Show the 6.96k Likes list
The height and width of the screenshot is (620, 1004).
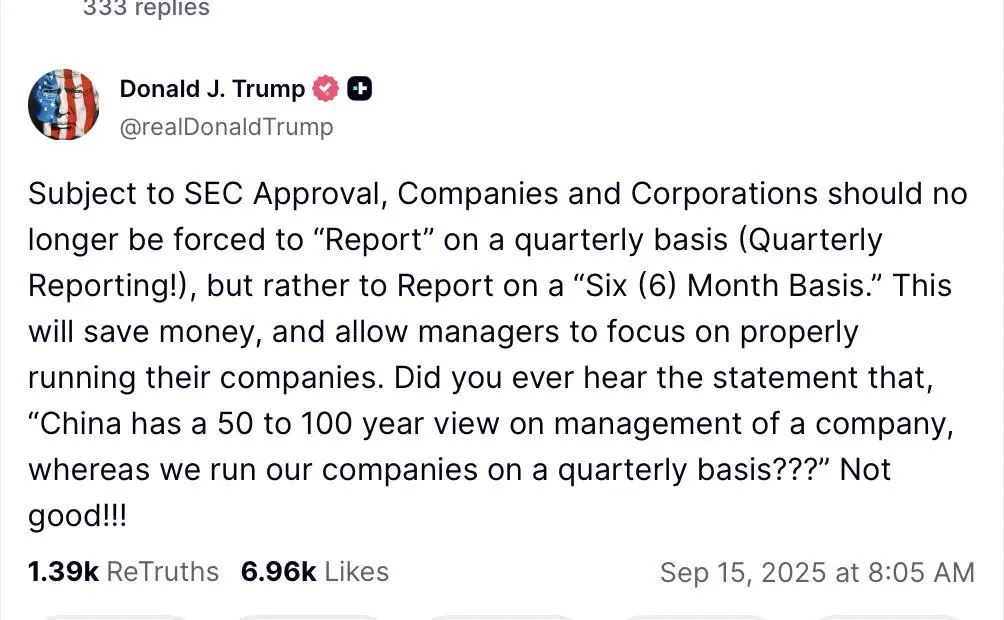pos(314,571)
